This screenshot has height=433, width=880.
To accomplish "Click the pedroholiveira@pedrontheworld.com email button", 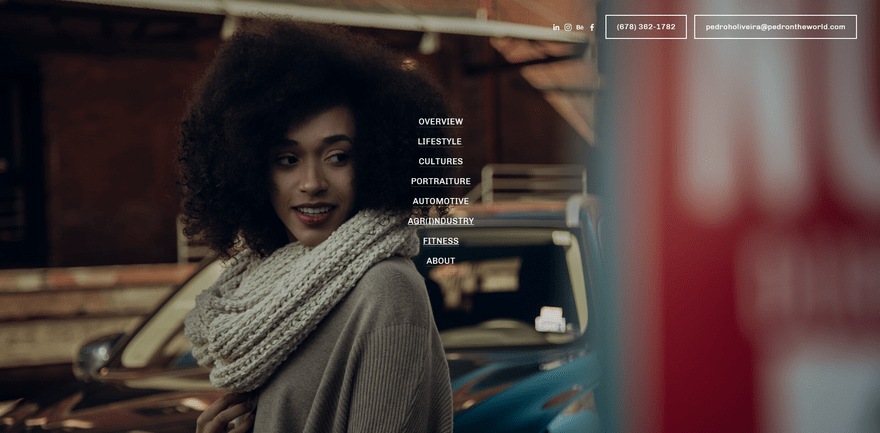I will point(775,27).
